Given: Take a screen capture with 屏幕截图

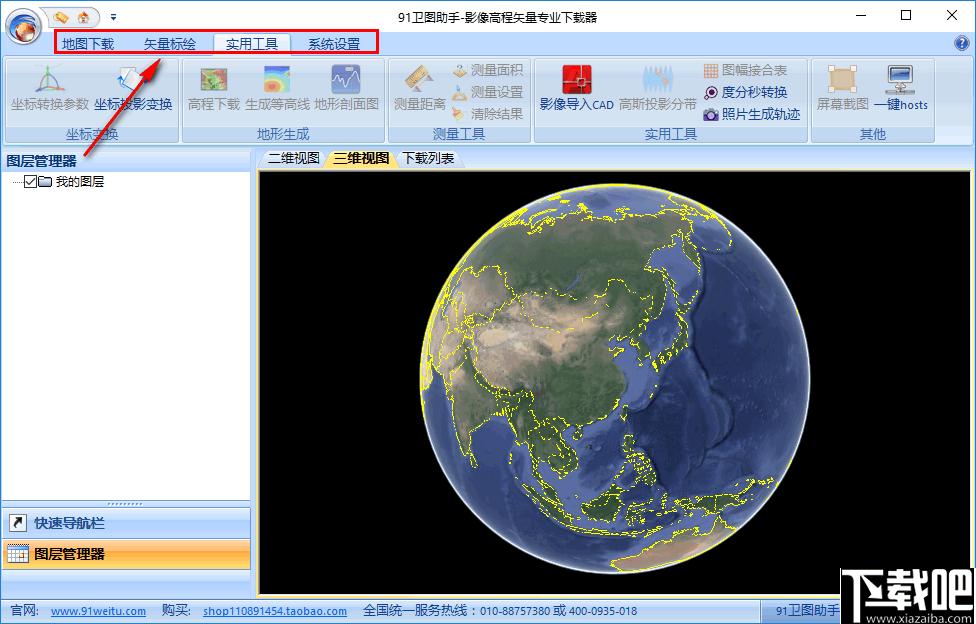Looking at the screenshot, I should point(842,89).
